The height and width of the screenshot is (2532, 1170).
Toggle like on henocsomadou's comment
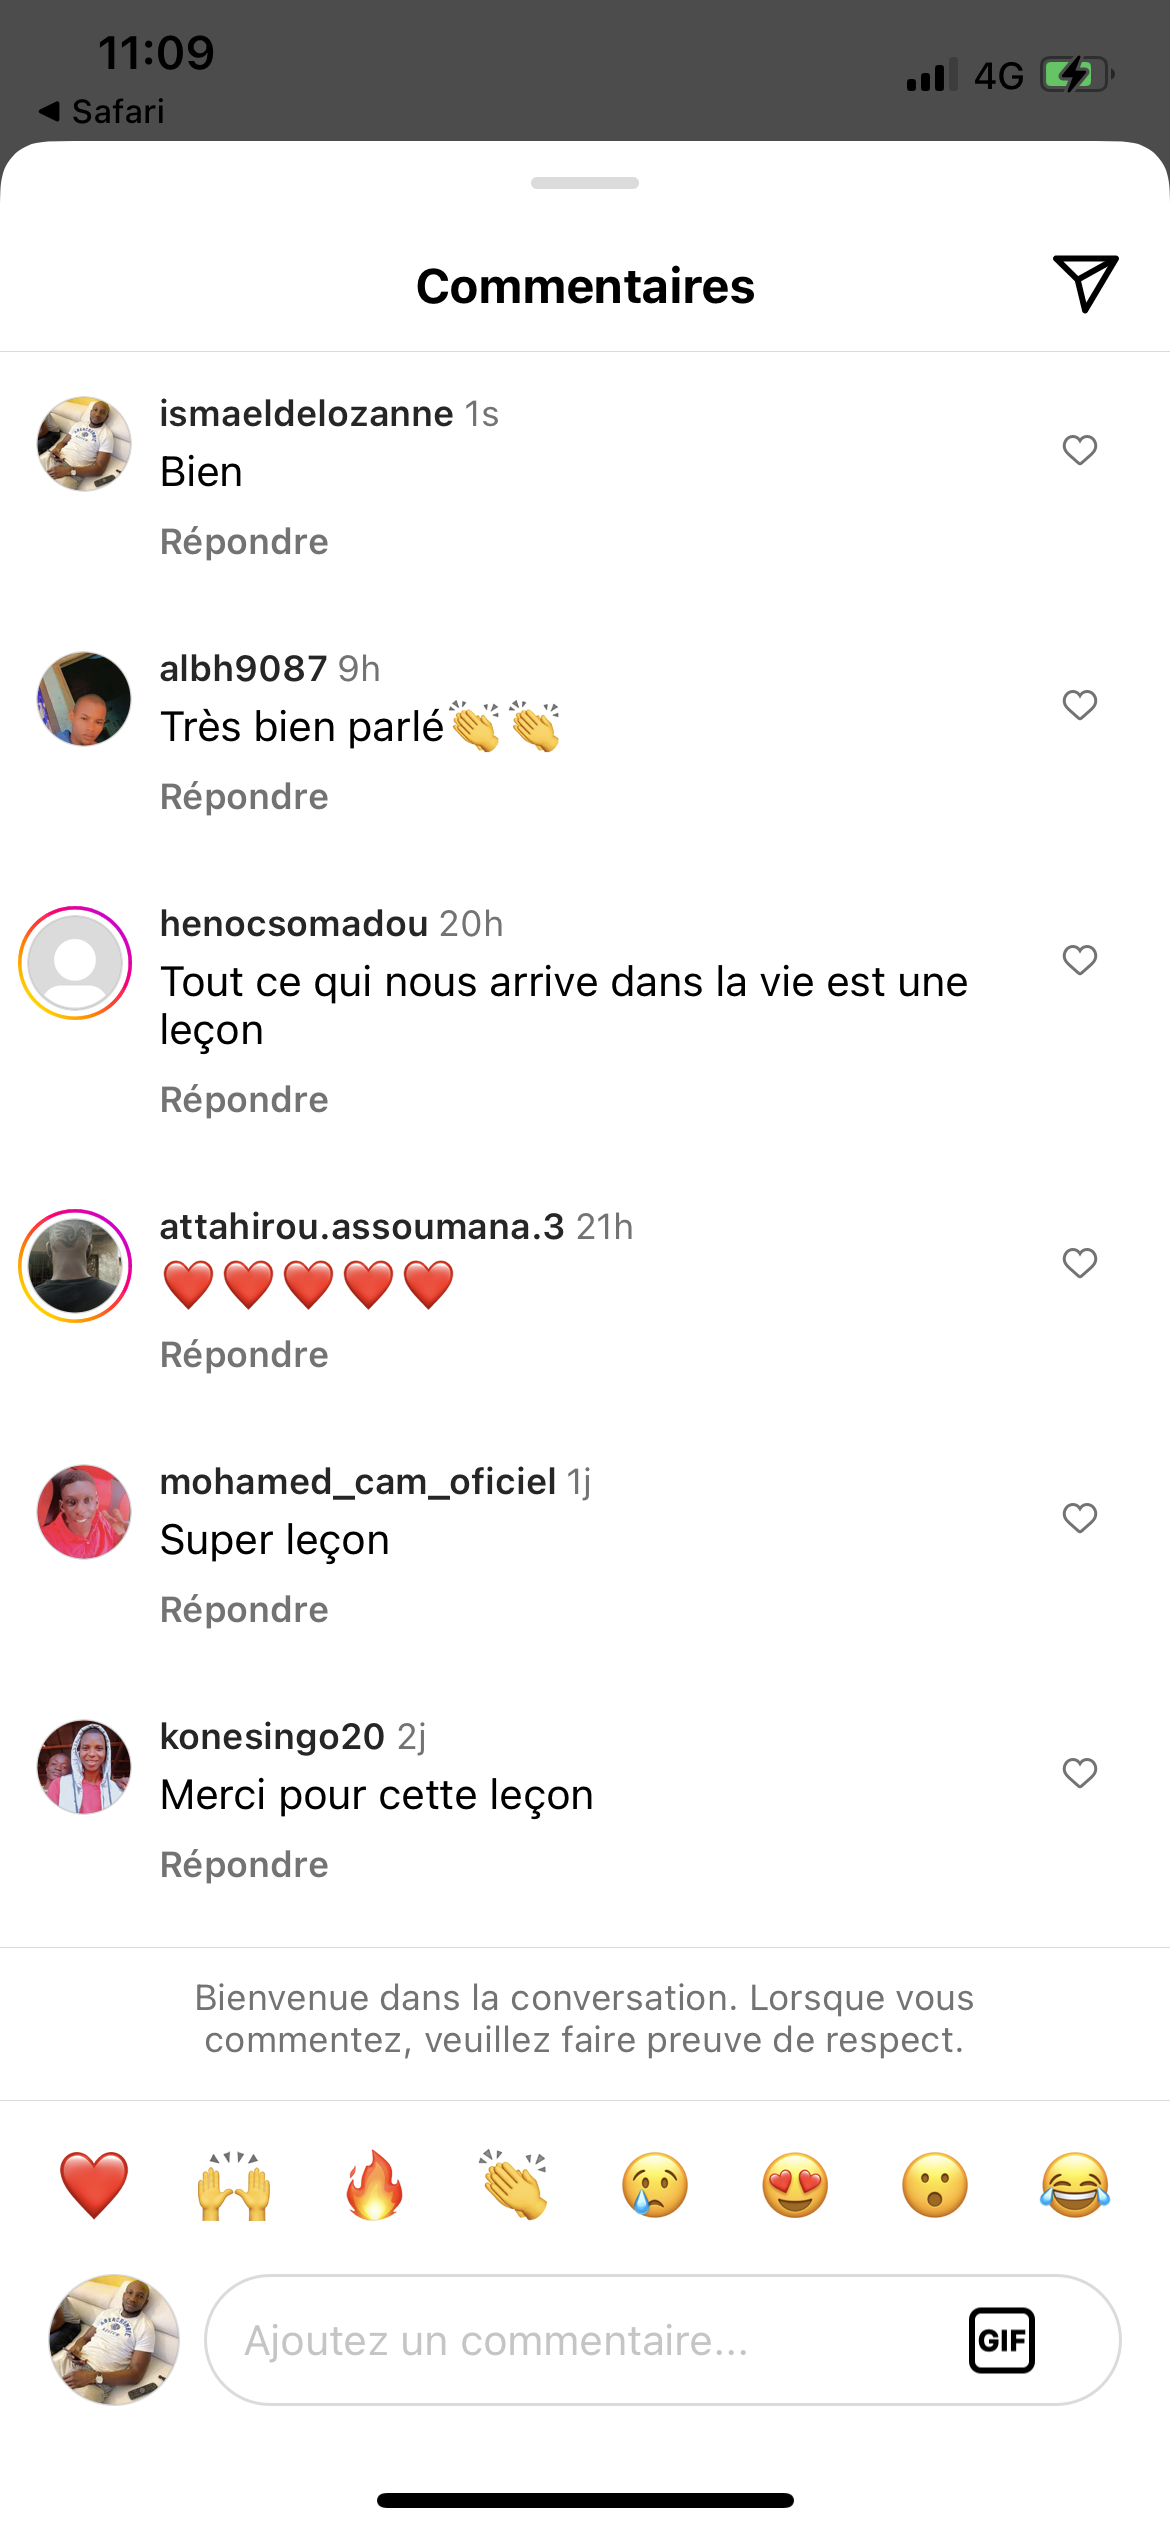click(1079, 960)
